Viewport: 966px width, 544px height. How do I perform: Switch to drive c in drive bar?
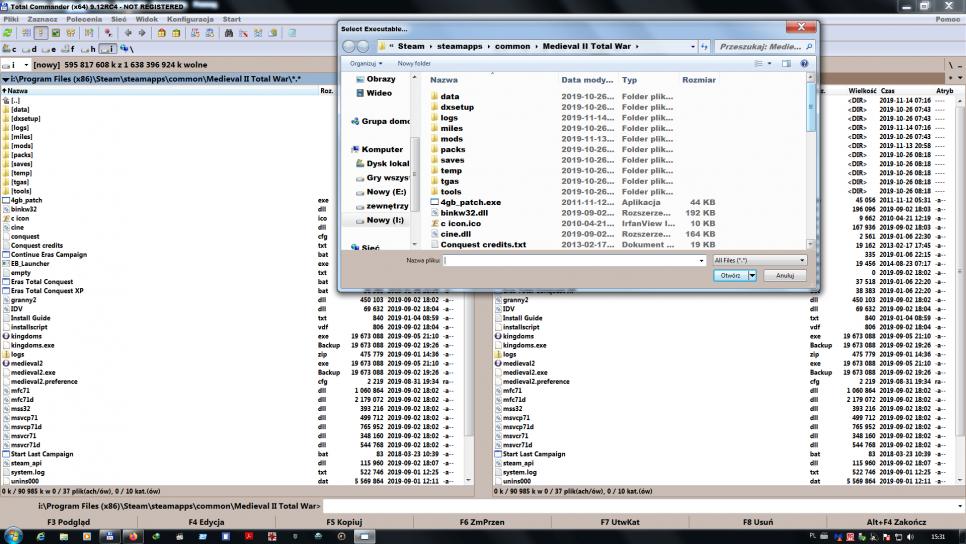point(11,48)
